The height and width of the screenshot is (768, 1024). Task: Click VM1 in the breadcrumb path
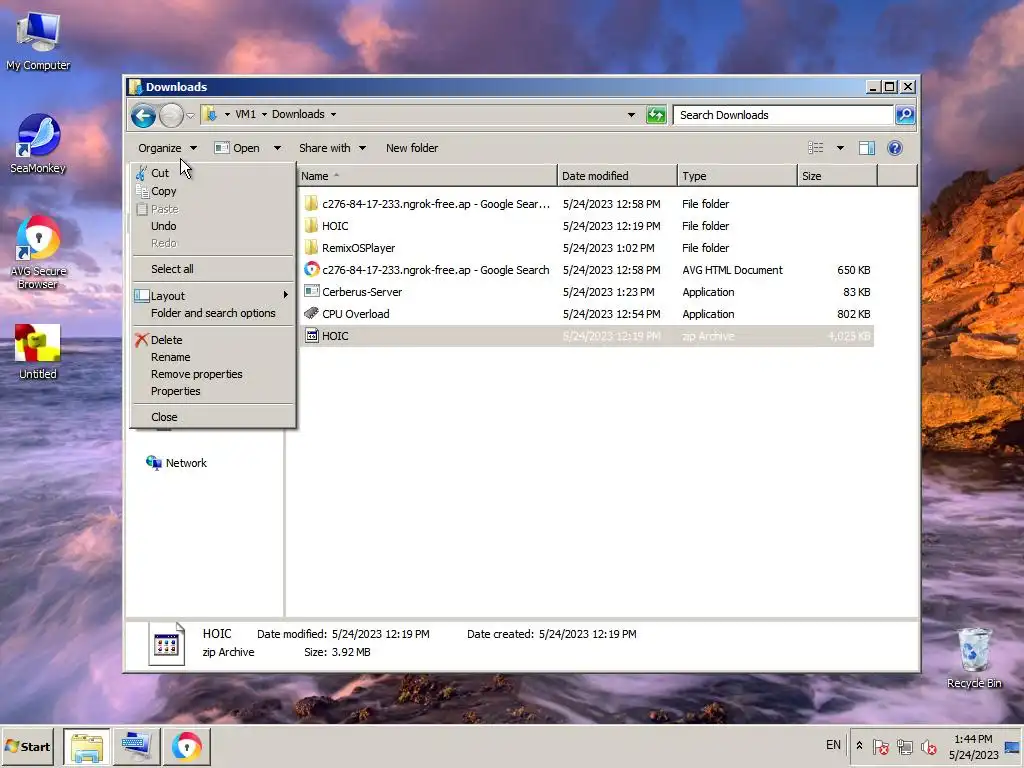[x=246, y=114]
